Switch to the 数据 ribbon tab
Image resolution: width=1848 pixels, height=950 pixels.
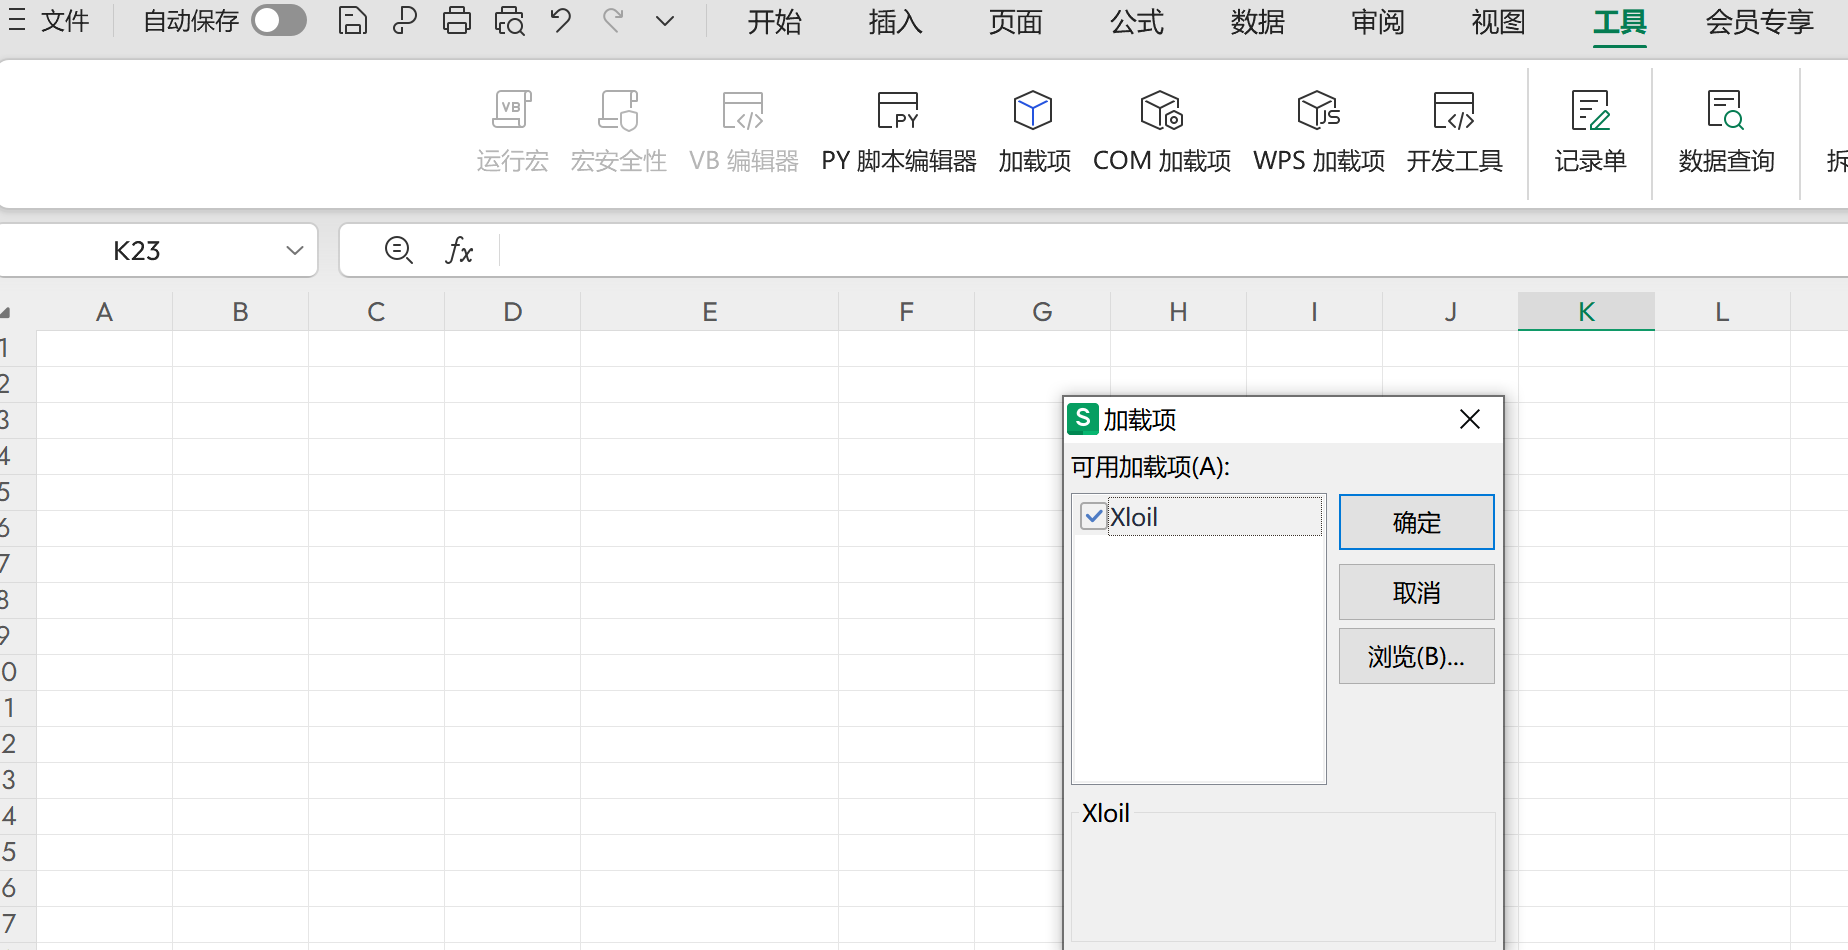pyautogui.click(x=1257, y=22)
